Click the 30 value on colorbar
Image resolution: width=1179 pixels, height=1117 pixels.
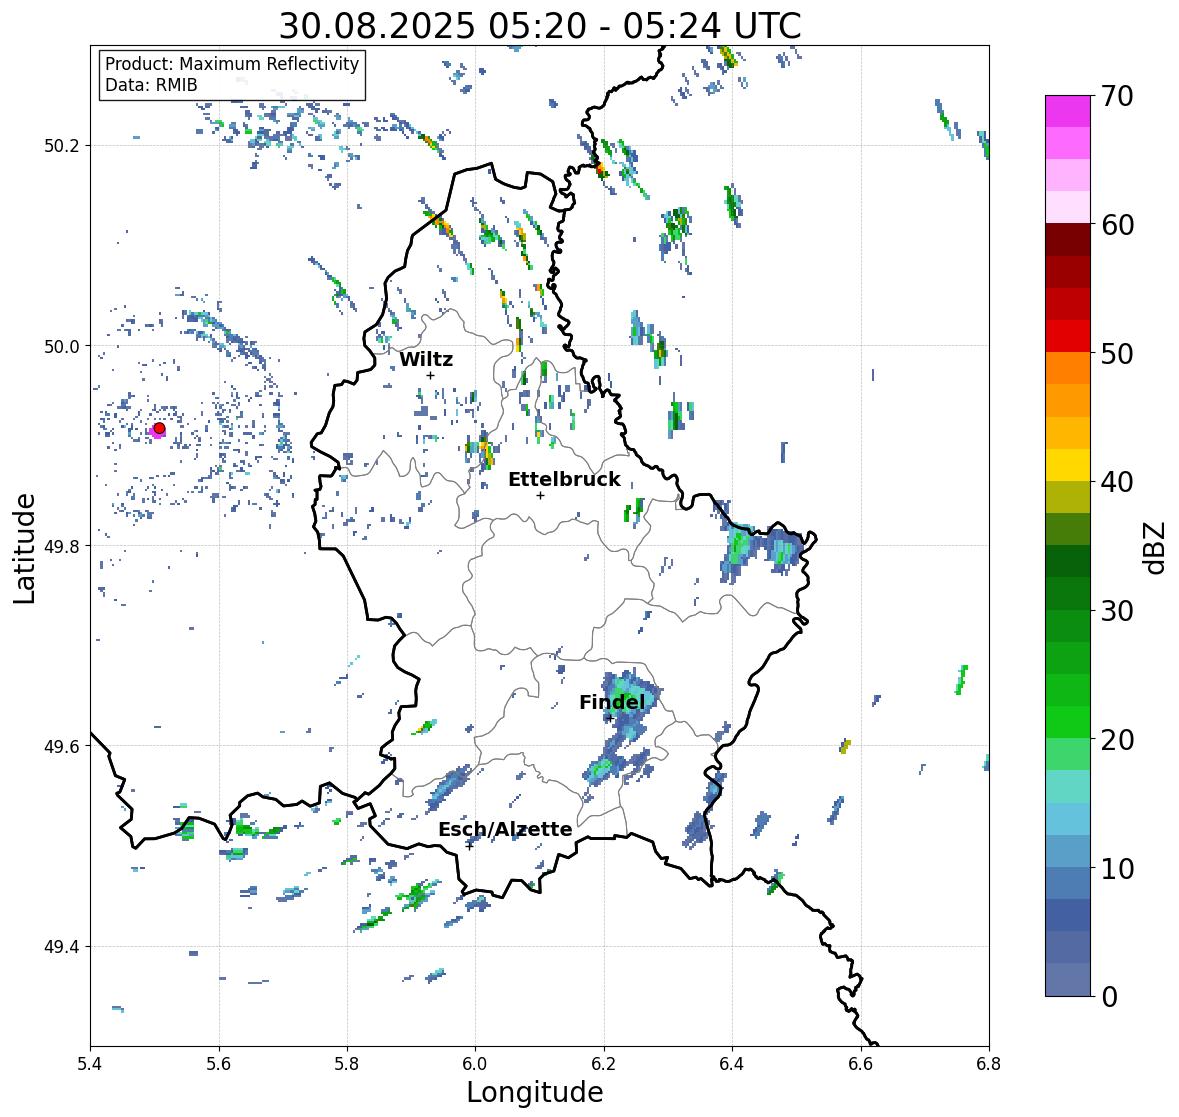[1117, 611]
